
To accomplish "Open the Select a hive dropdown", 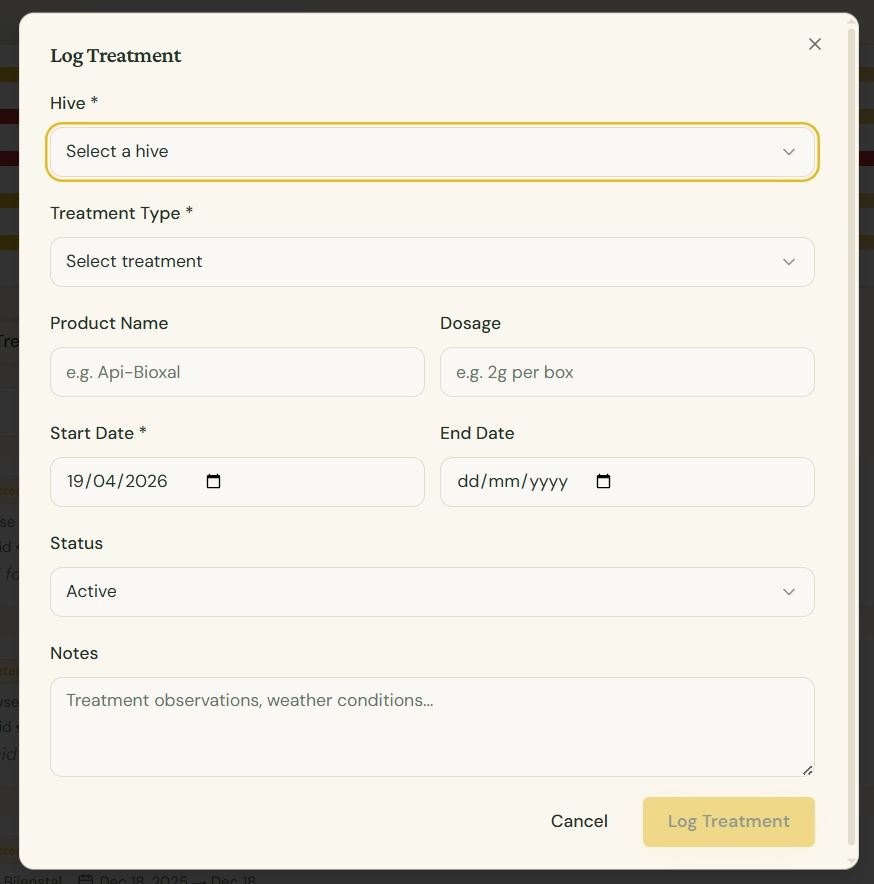I will [x=432, y=152].
